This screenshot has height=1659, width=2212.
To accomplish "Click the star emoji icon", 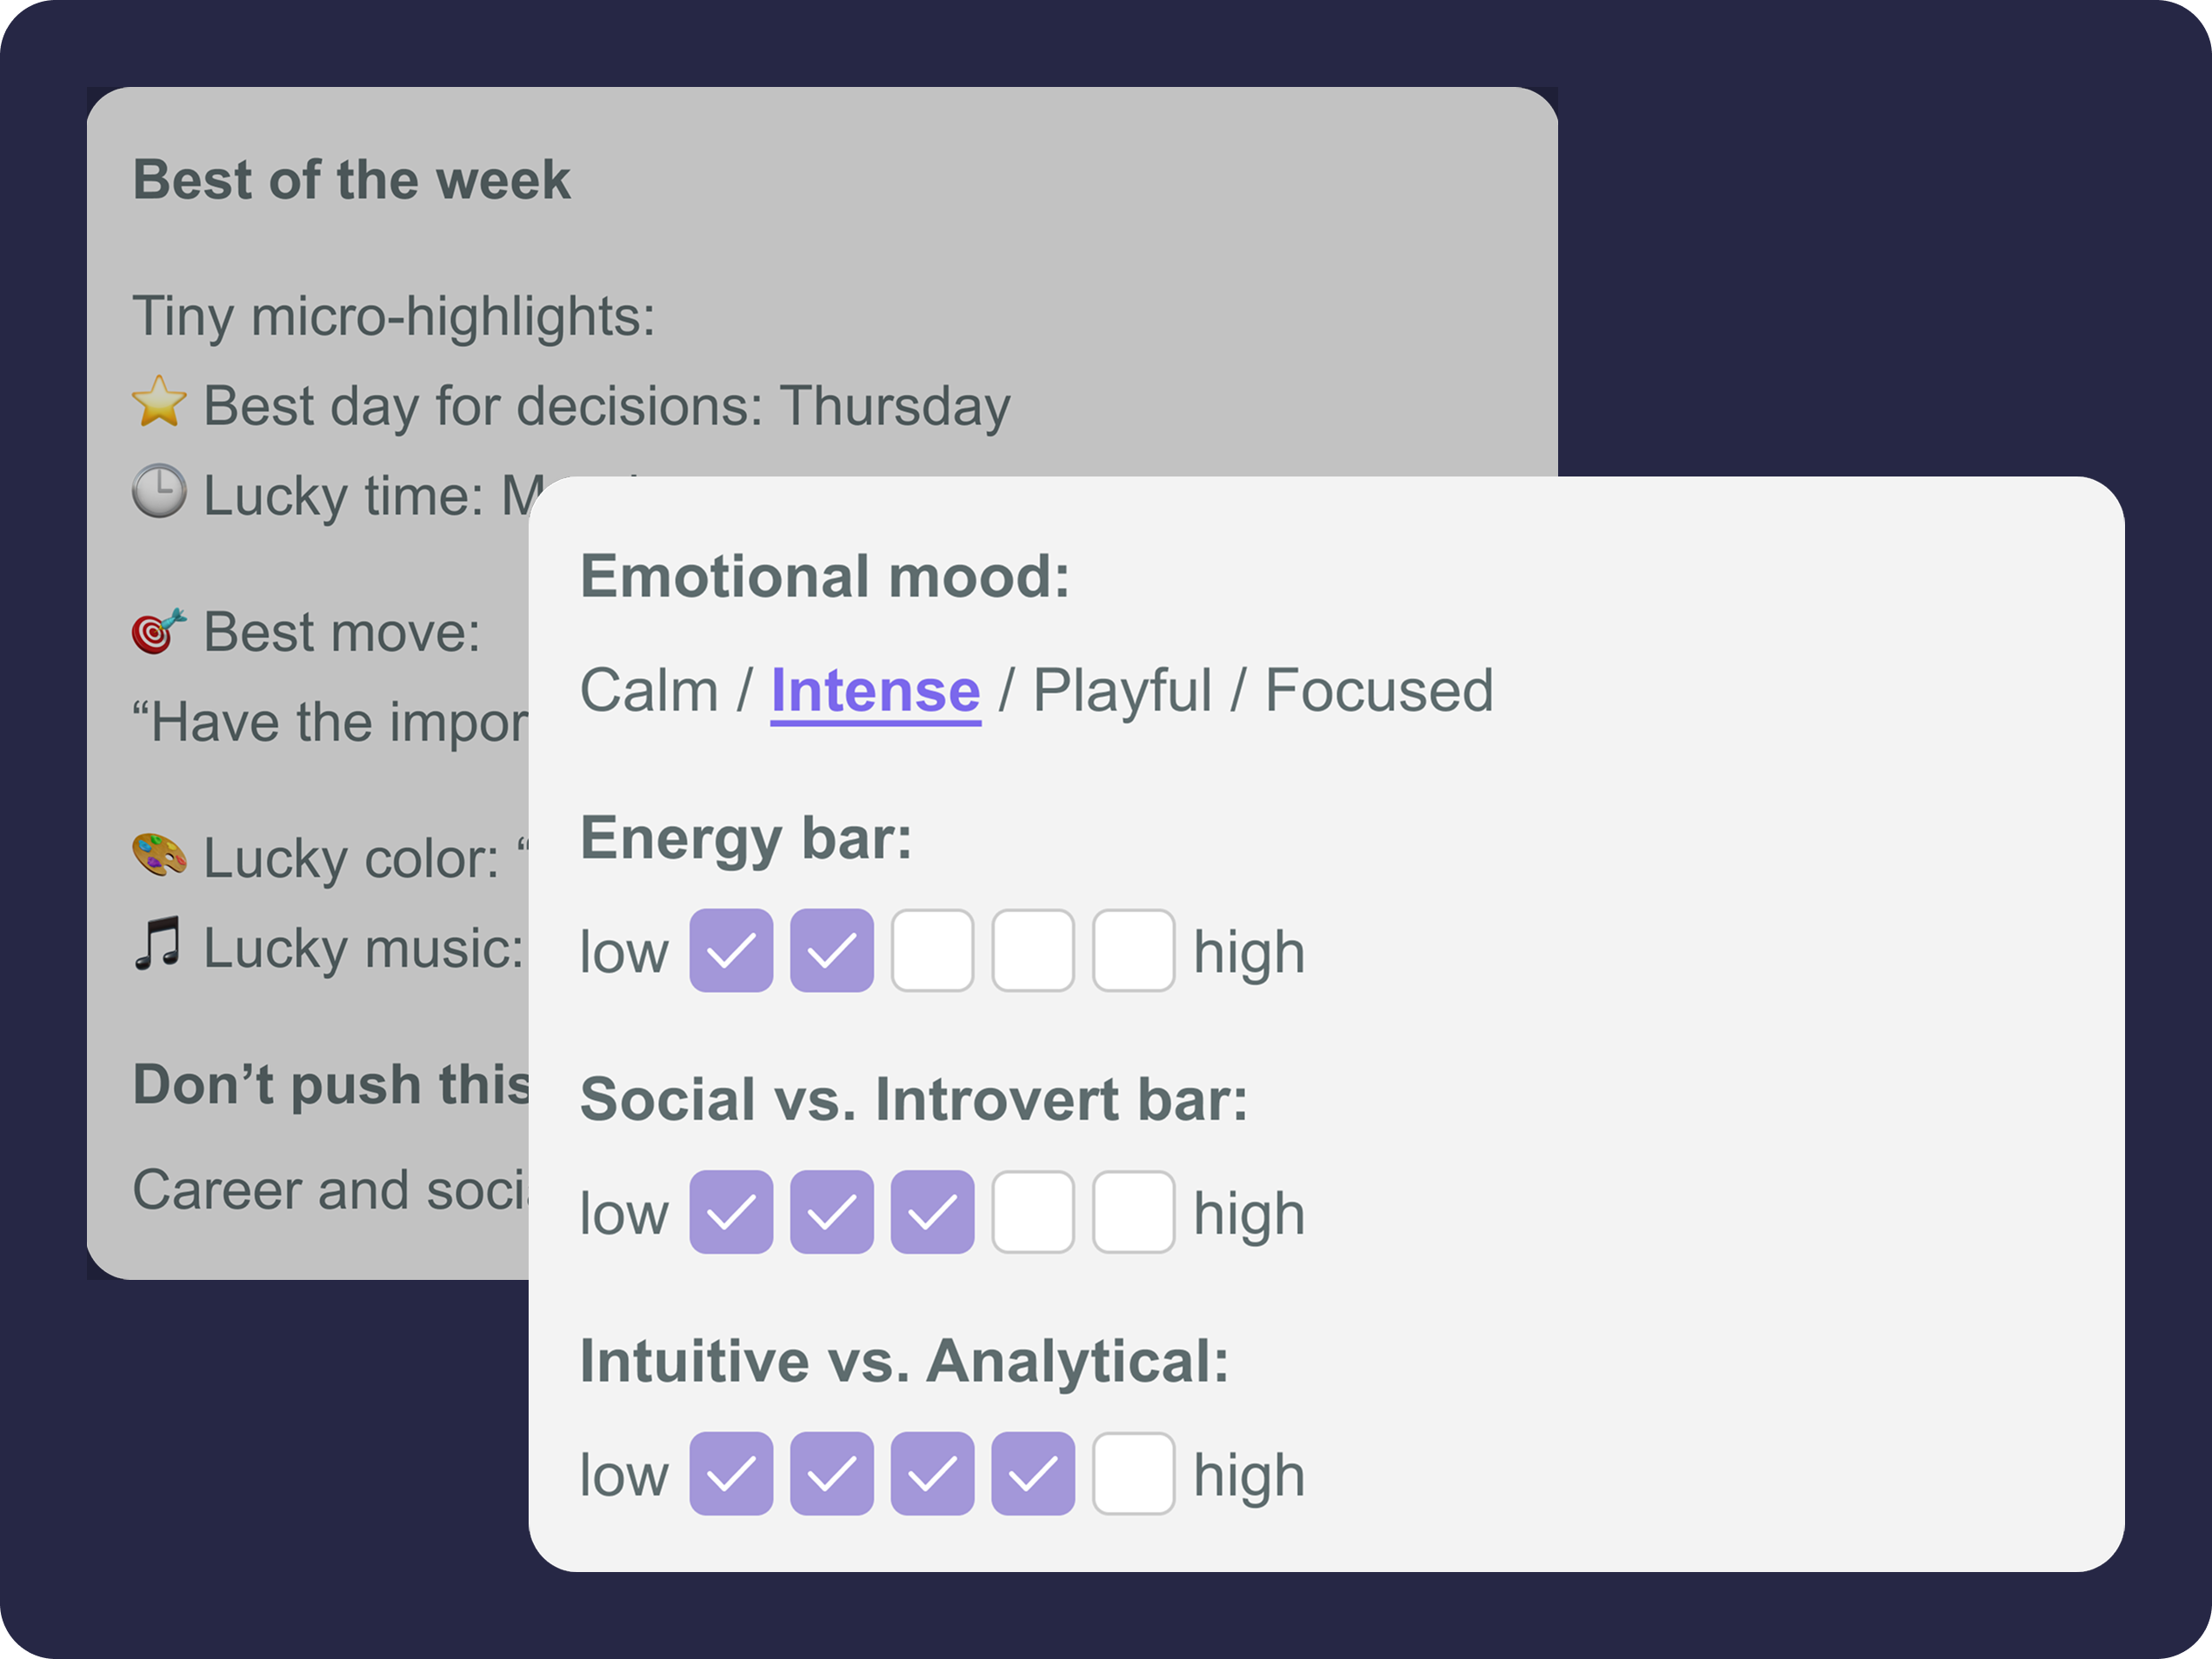I will (x=159, y=403).
